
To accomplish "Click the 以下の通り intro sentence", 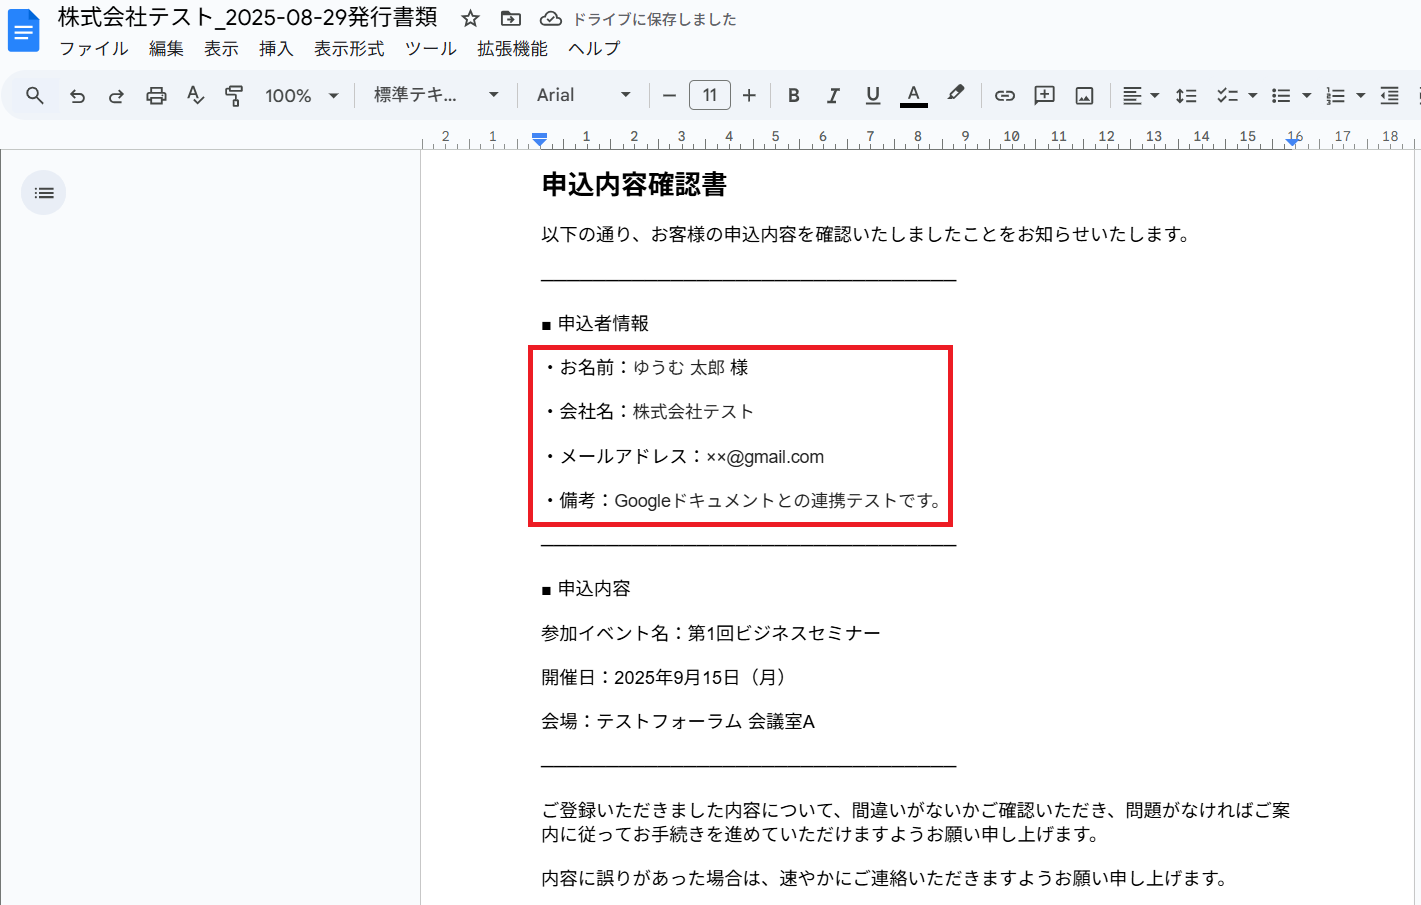I will 867,235.
